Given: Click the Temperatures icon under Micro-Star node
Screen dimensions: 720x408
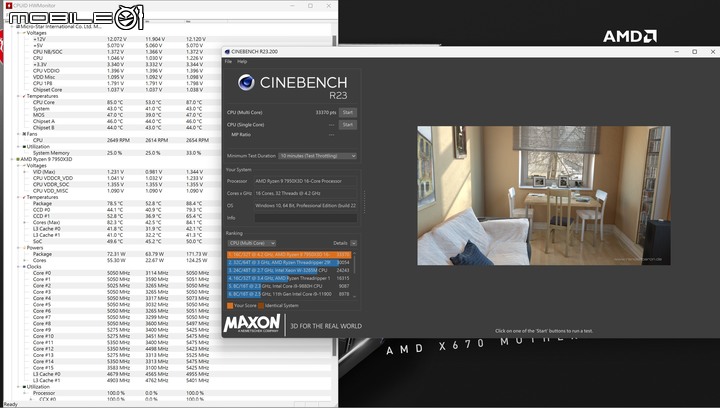Looking at the screenshot, I should pyautogui.click(x=24, y=96).
